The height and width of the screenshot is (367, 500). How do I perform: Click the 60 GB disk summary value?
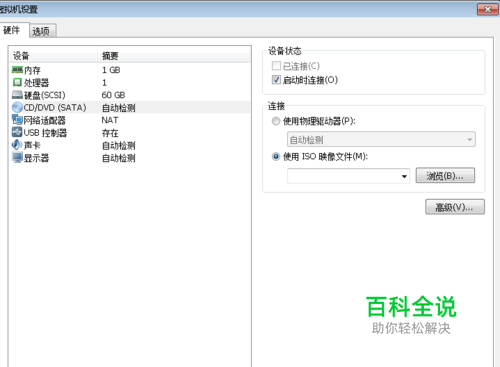click(x=113, y=95)
